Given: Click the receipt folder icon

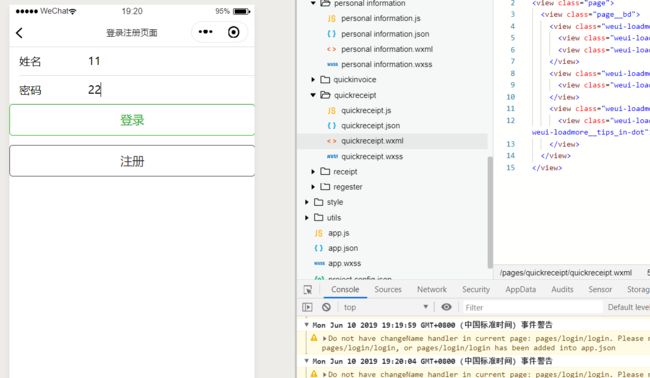Looking at the screenshot, I should click(325, 171).
